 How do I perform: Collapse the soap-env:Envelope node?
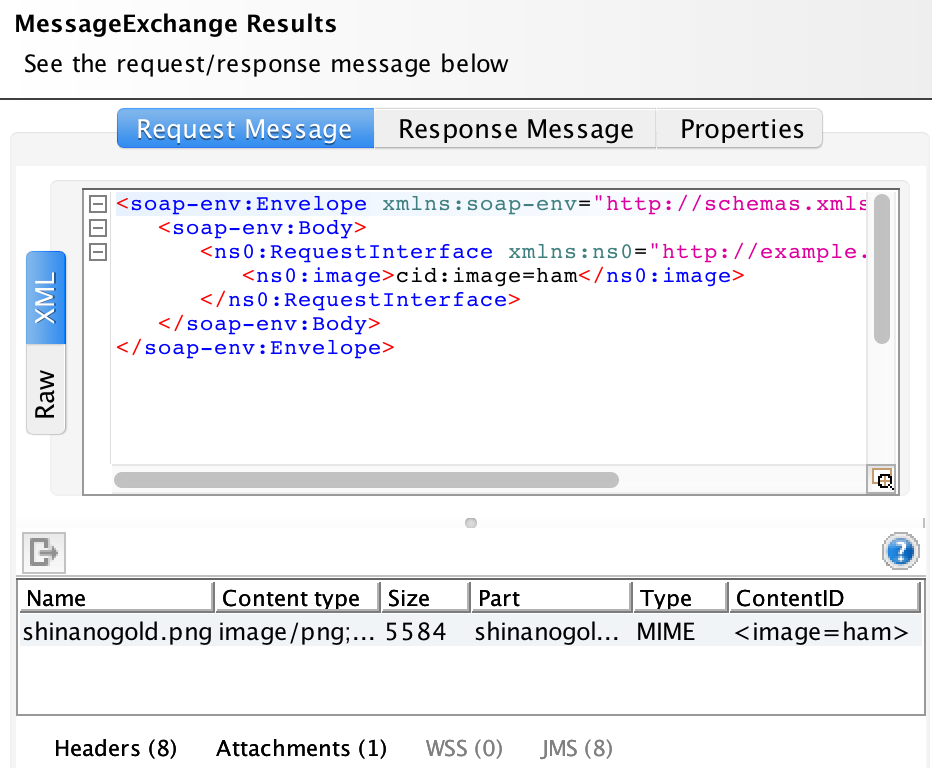pos(97,204)
